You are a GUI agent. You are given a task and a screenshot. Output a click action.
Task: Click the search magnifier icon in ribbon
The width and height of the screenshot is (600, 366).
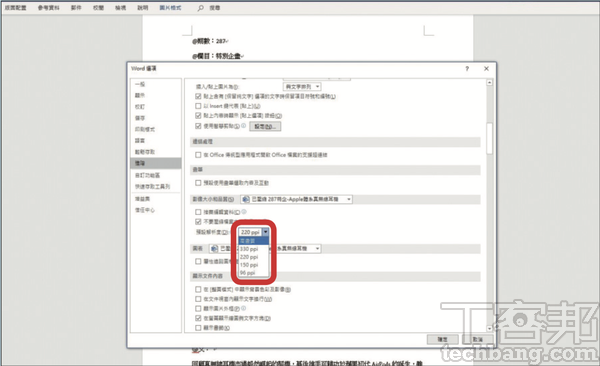point(200,8)
